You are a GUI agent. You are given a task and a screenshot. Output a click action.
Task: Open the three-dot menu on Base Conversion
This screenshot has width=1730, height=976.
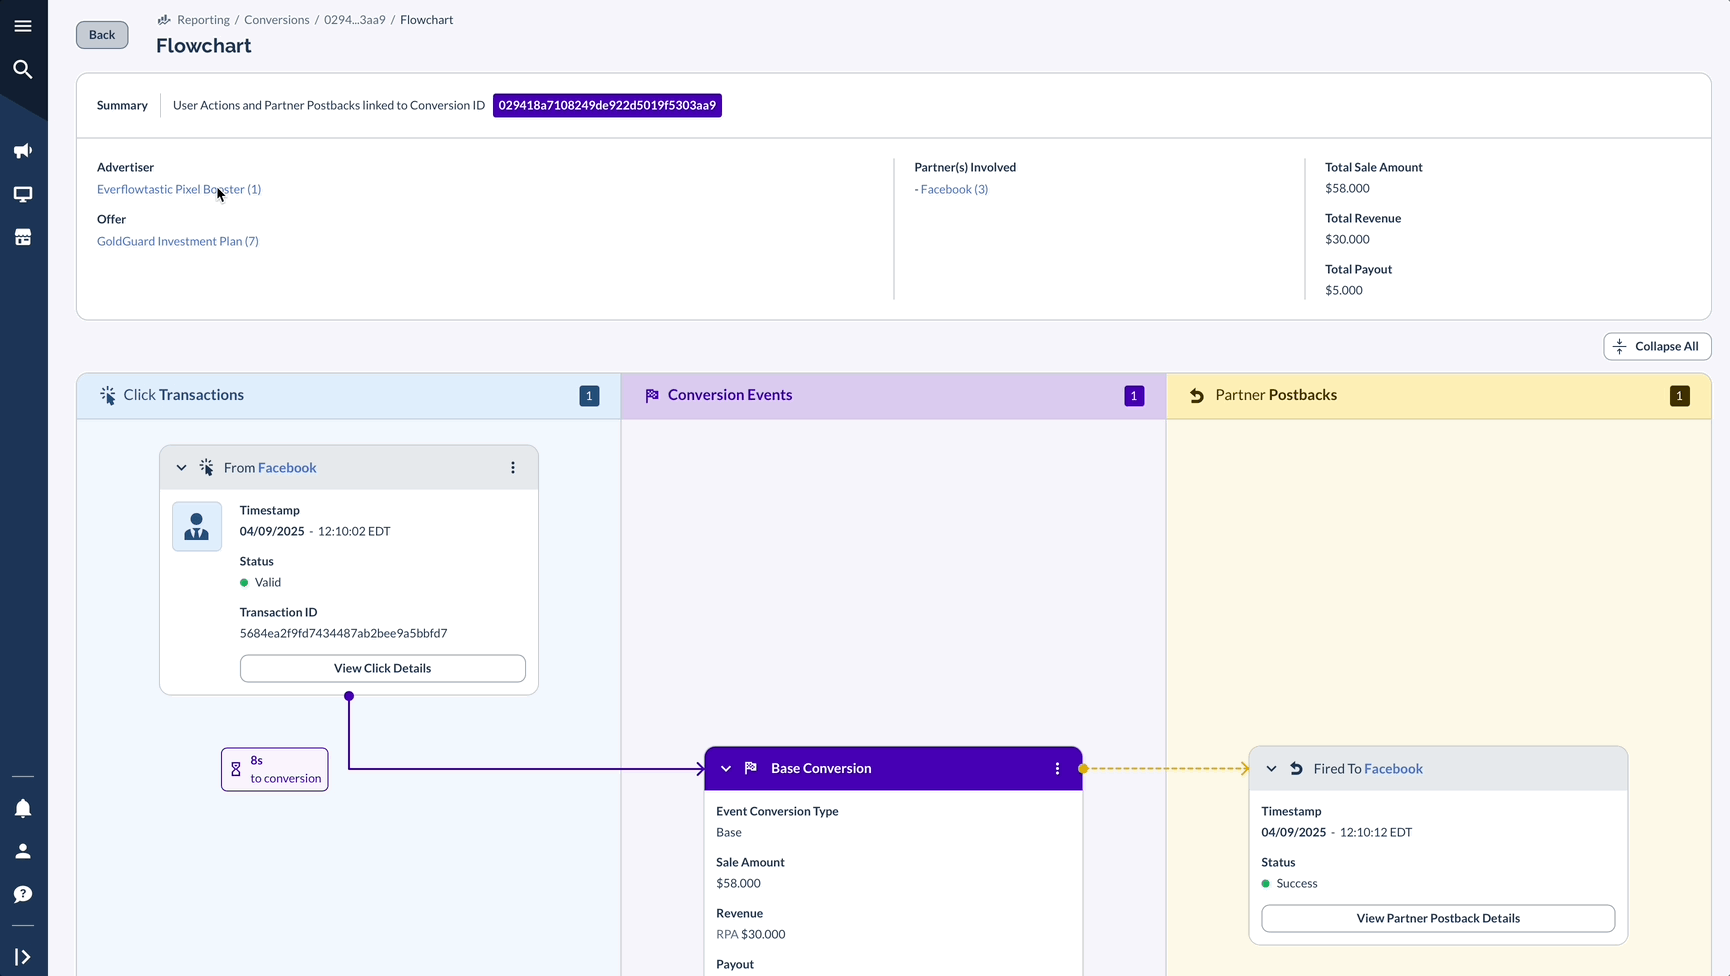(1057, 768)
